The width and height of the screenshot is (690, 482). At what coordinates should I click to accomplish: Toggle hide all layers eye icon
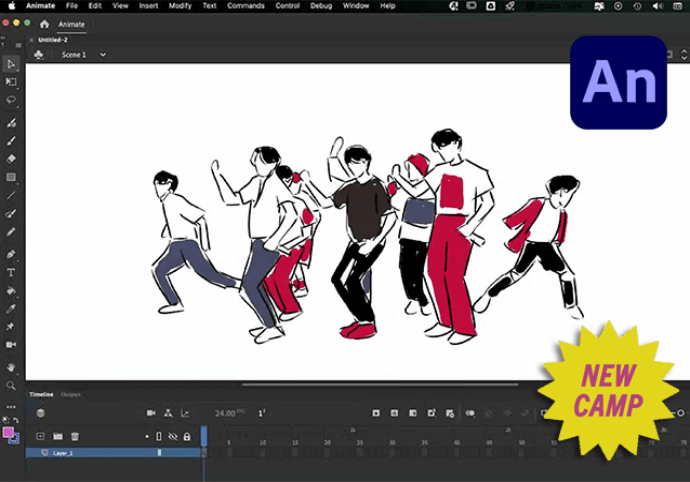click(172, 436)
